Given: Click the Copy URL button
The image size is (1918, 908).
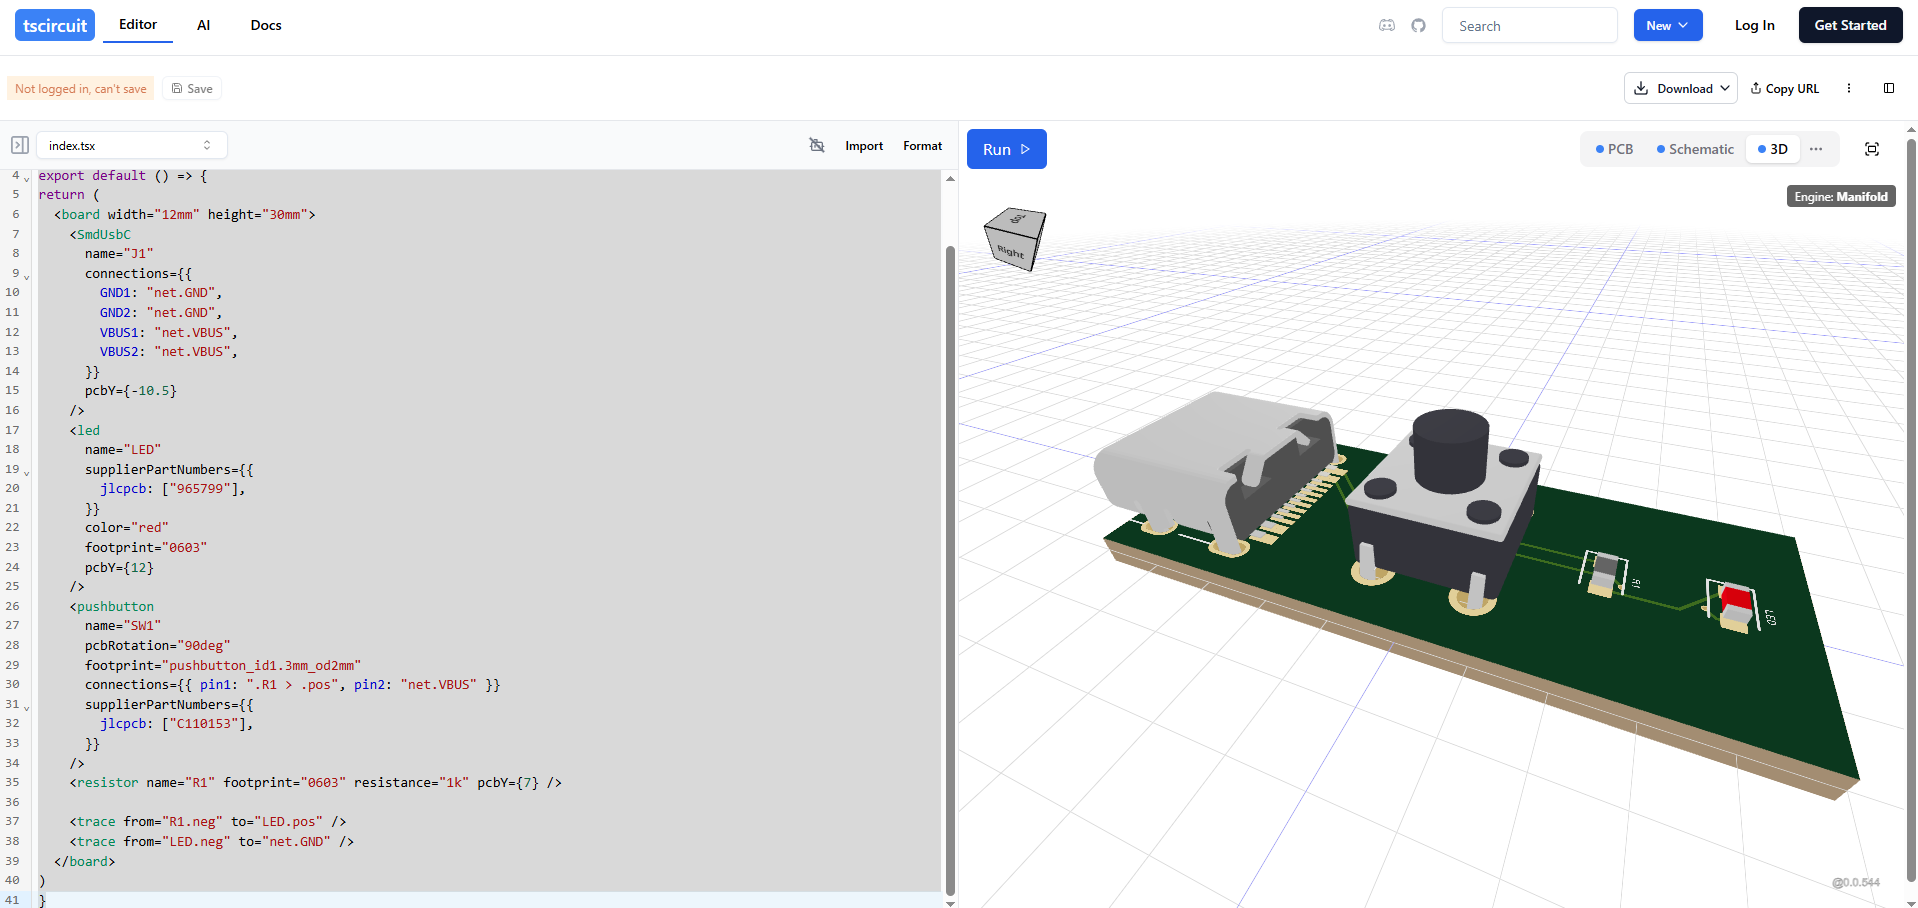Looking at the screenshot, I should tap(1785, 88).
